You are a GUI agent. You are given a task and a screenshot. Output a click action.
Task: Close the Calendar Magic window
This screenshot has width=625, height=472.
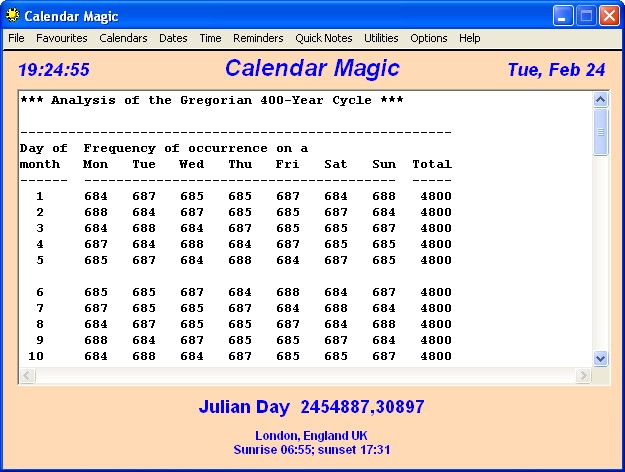click(609, 16)
